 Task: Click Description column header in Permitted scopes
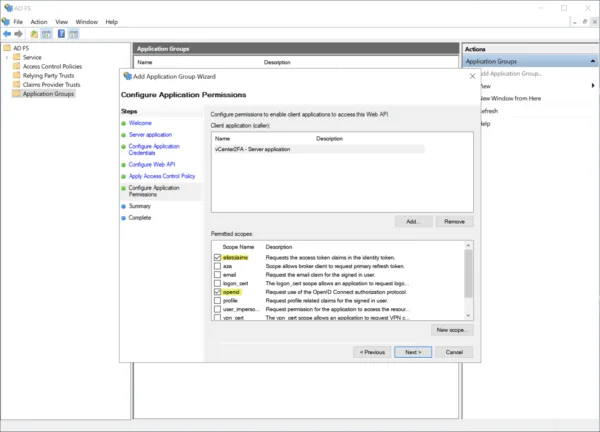click(x=279, y=247)
